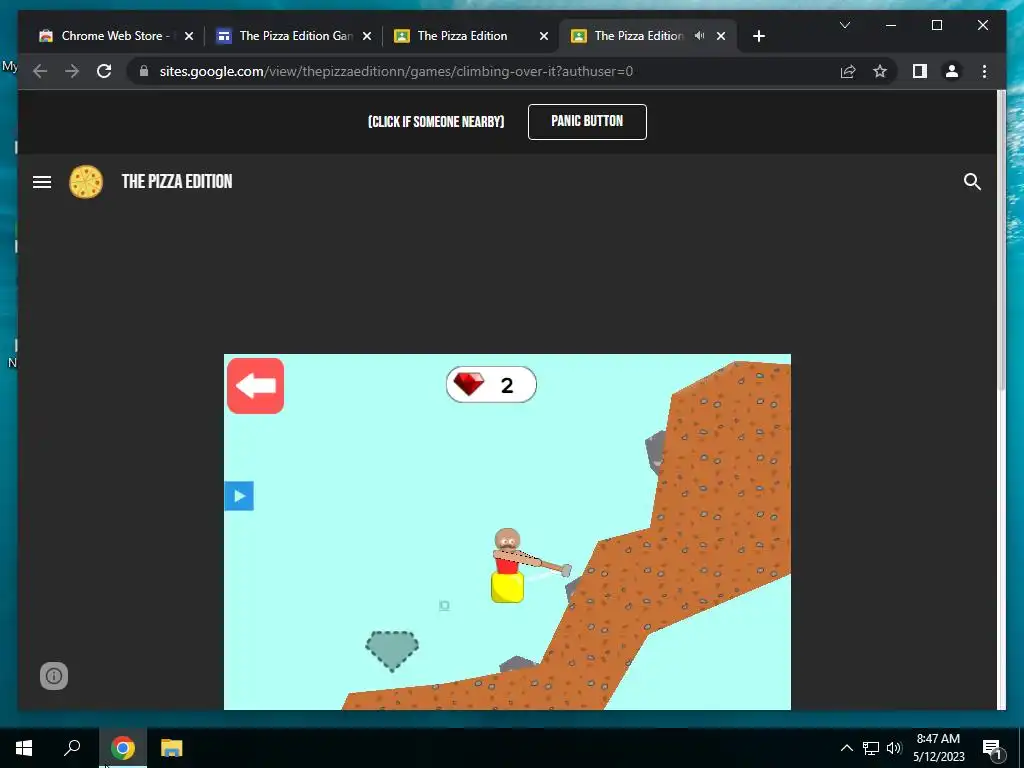Viewport: 1024px width, 768px height.
Task: Open the taskbar clock and date
Action: [x=938, y=748]
